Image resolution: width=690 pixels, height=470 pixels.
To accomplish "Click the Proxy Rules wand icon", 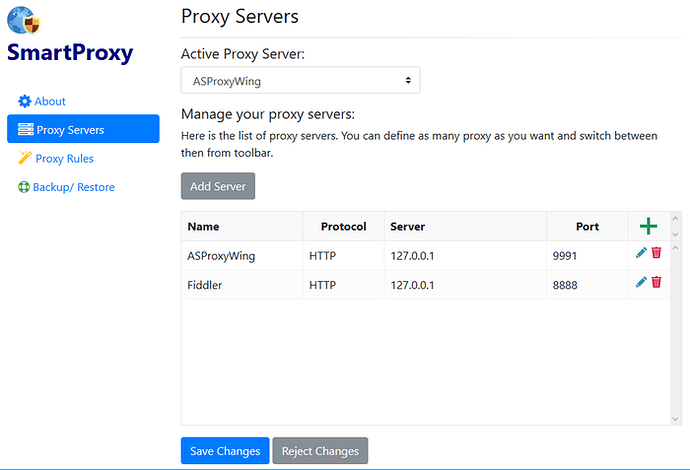I will point(25,158).
